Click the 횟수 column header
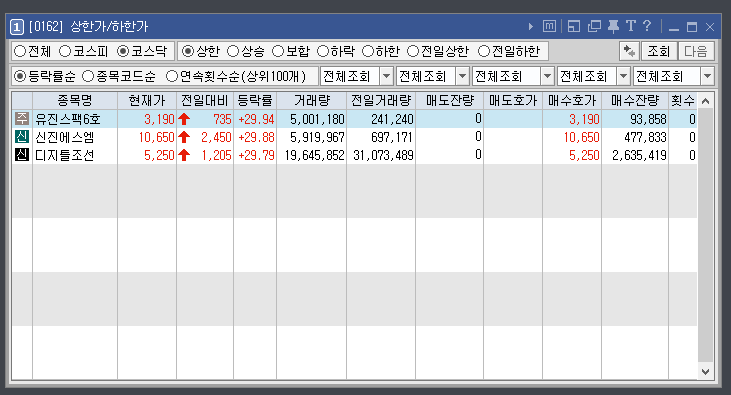The height and width of the screenshot is (395, 731). (683, 100)
